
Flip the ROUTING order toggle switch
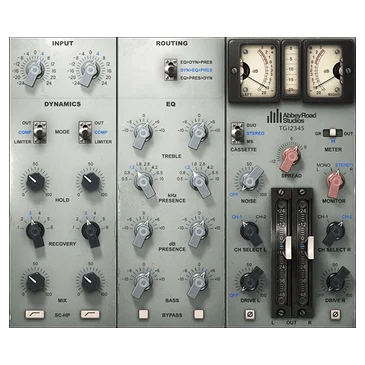170,70
